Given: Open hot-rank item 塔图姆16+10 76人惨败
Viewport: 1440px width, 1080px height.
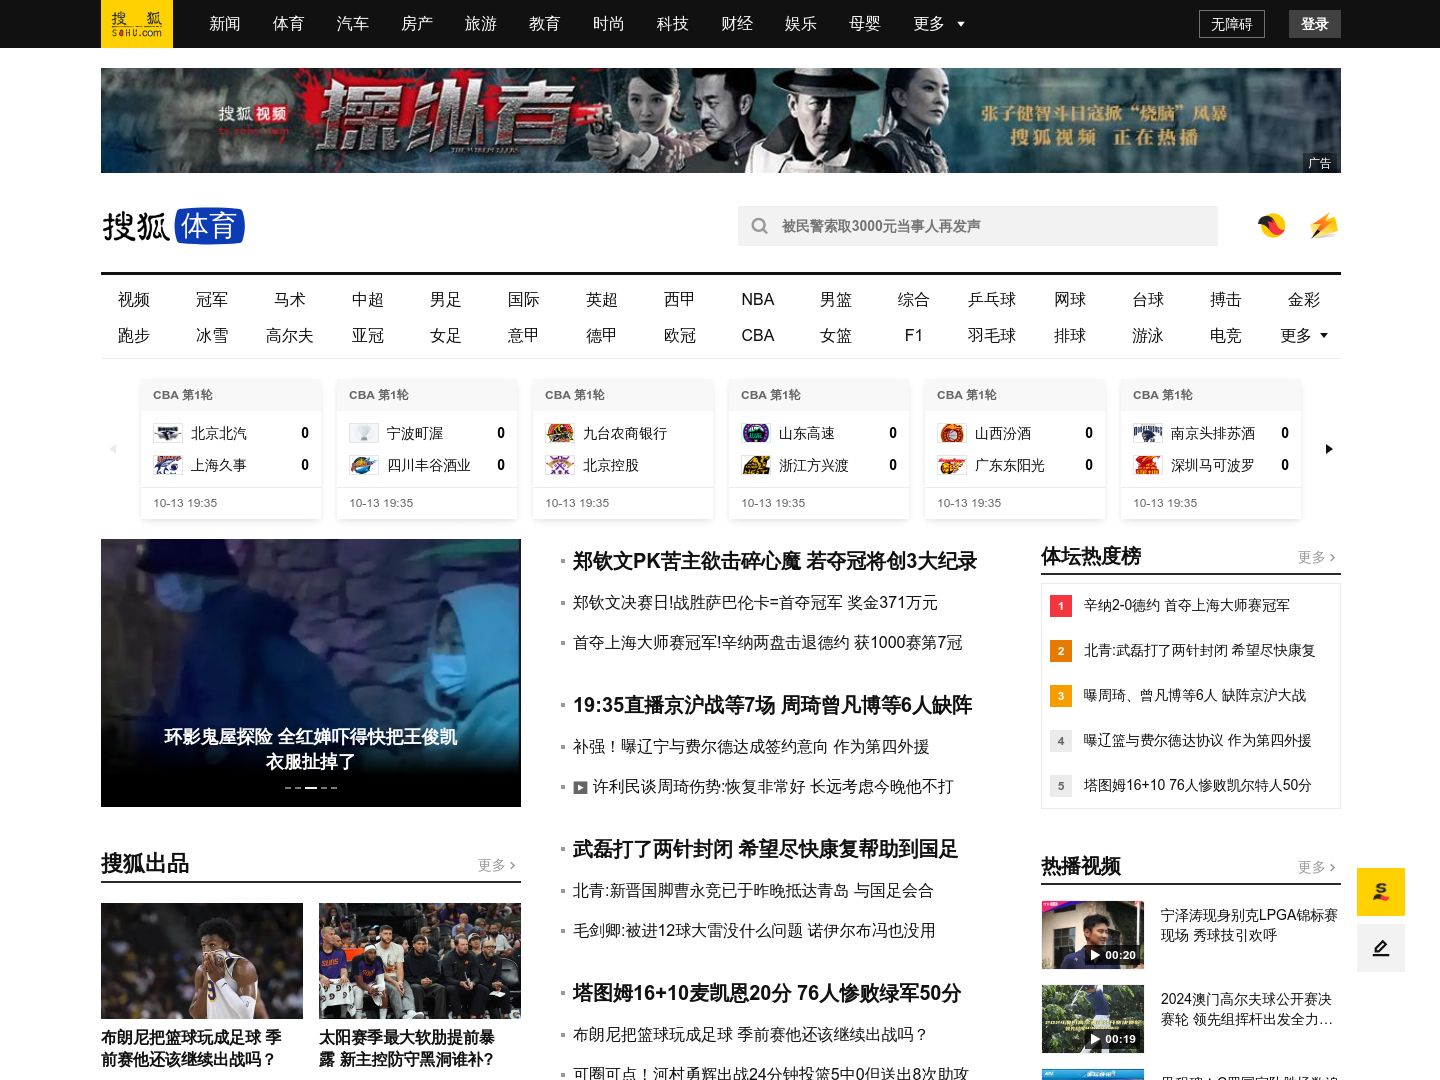Looking at the screenshot, I should 1198,786.
